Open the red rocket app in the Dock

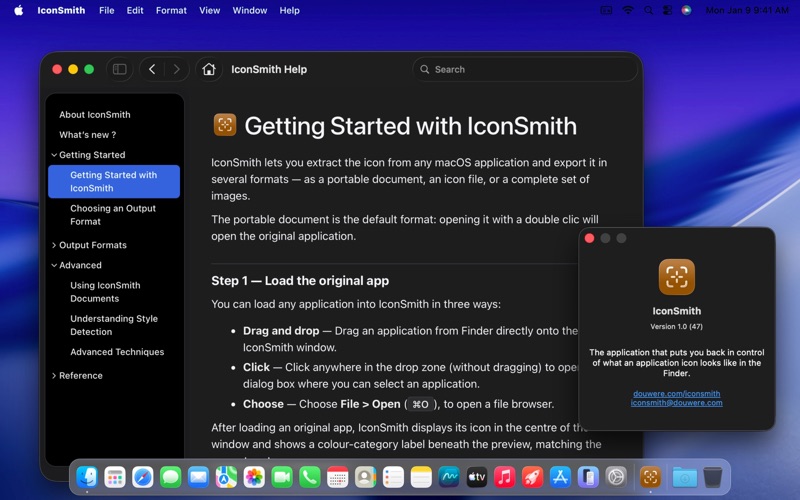click(532, 477)
